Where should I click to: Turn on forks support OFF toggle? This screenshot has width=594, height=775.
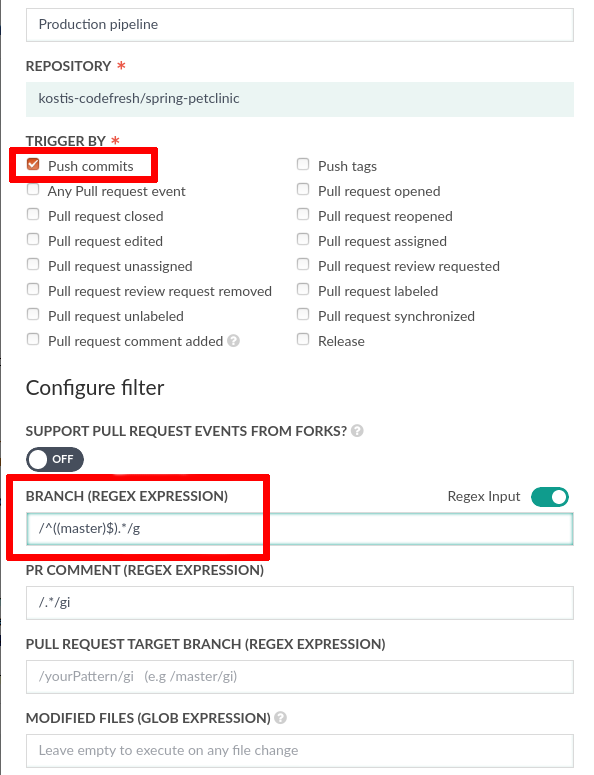coord(55,460)
